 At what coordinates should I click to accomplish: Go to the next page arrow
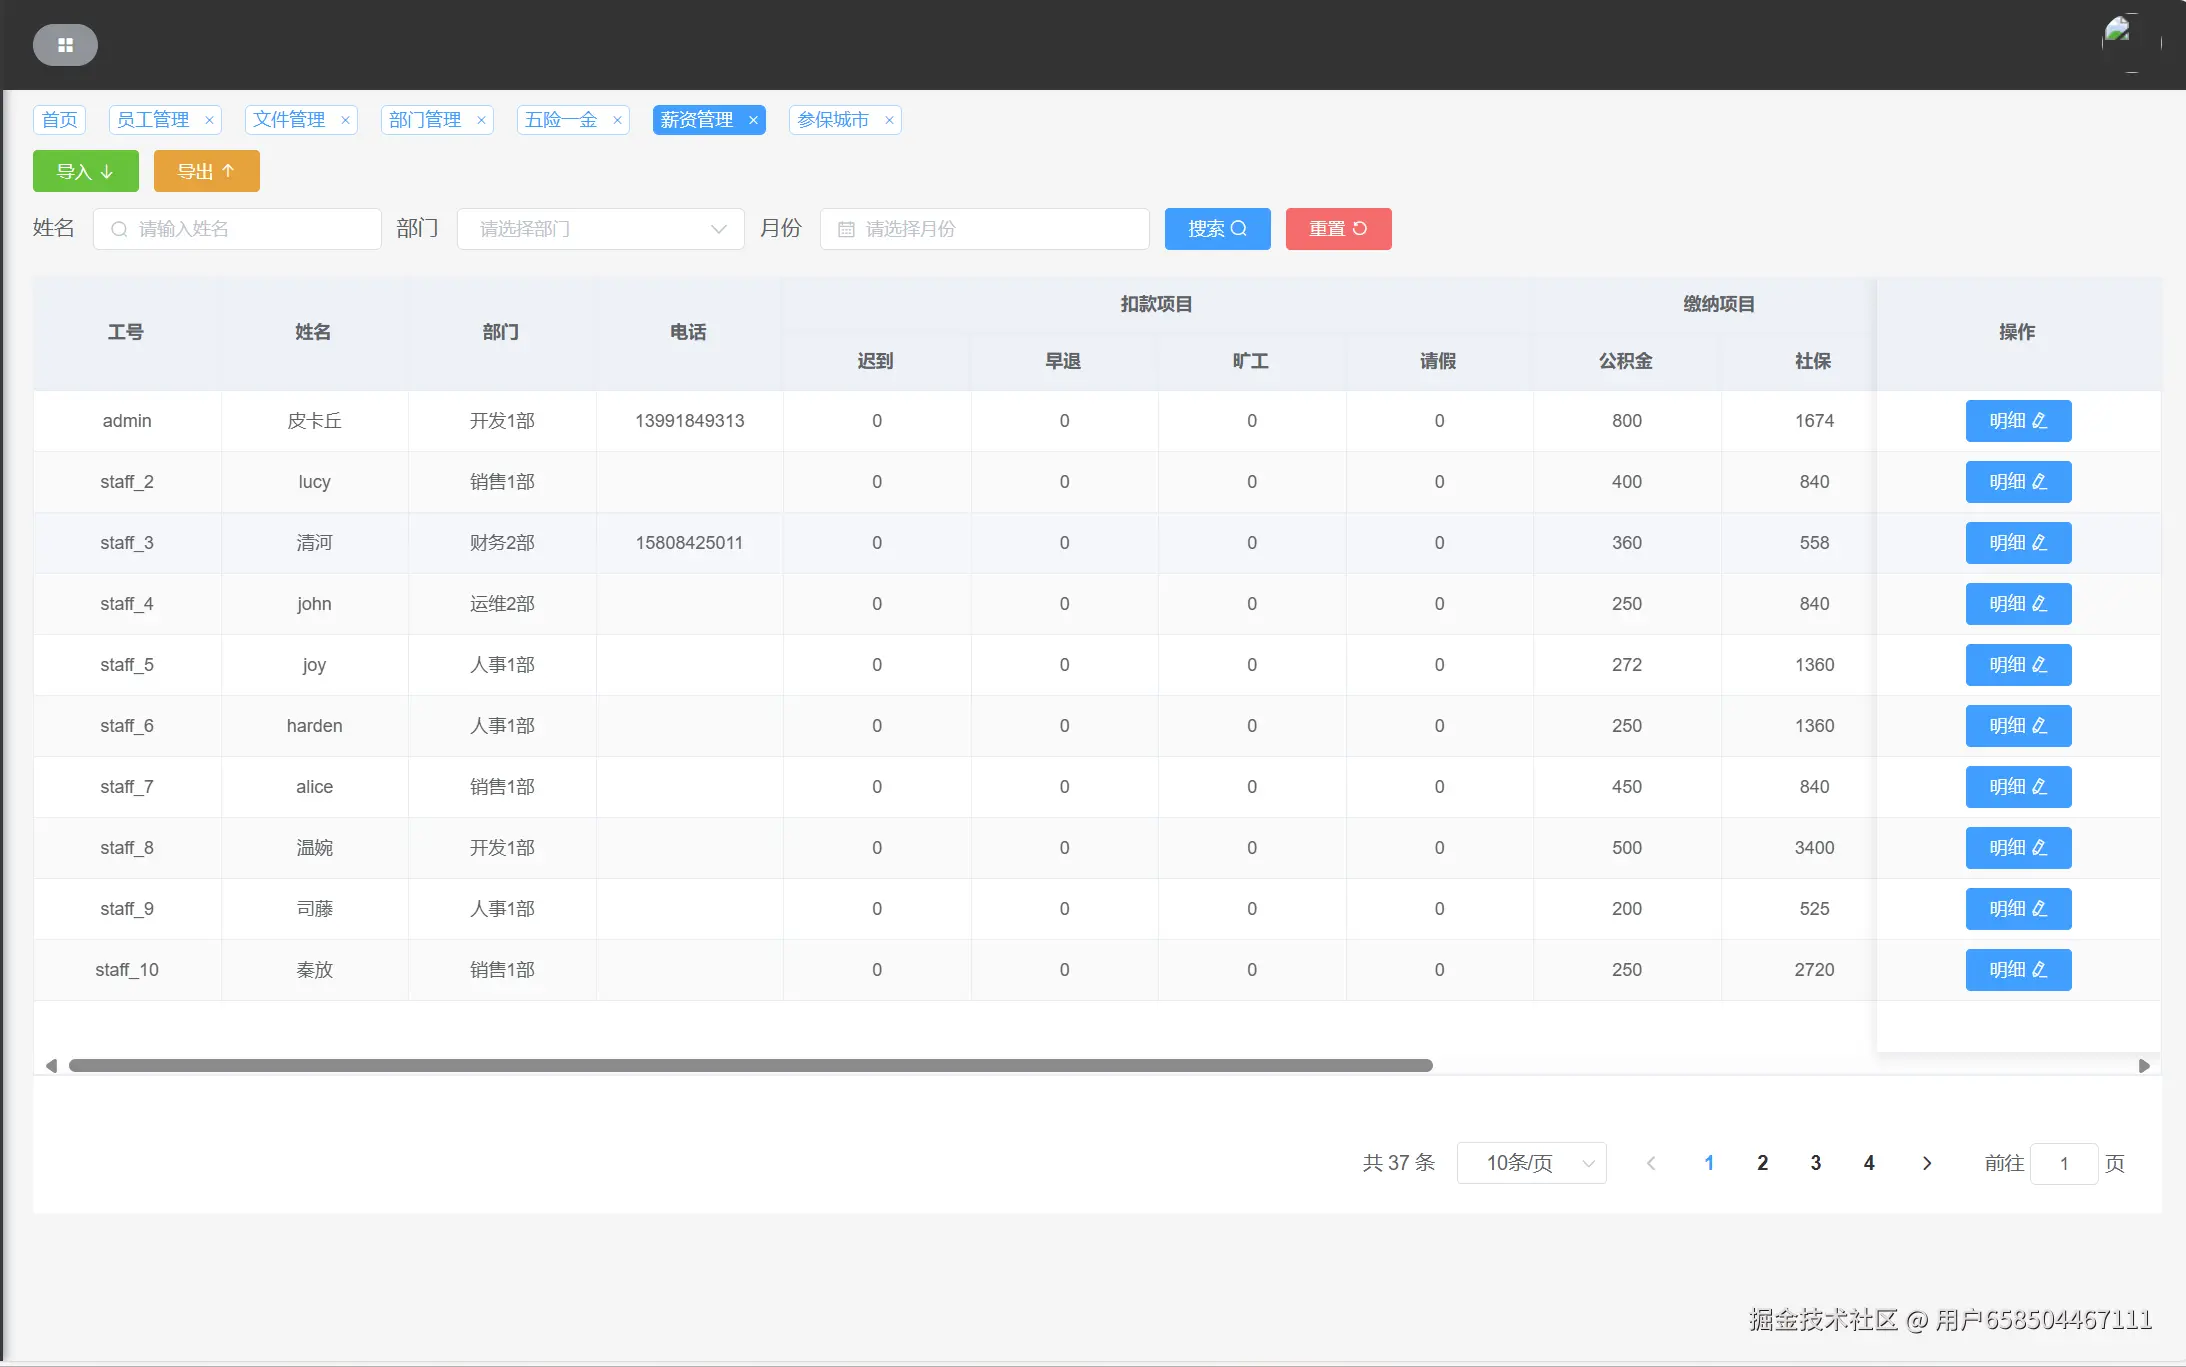coord(1926,1163)
